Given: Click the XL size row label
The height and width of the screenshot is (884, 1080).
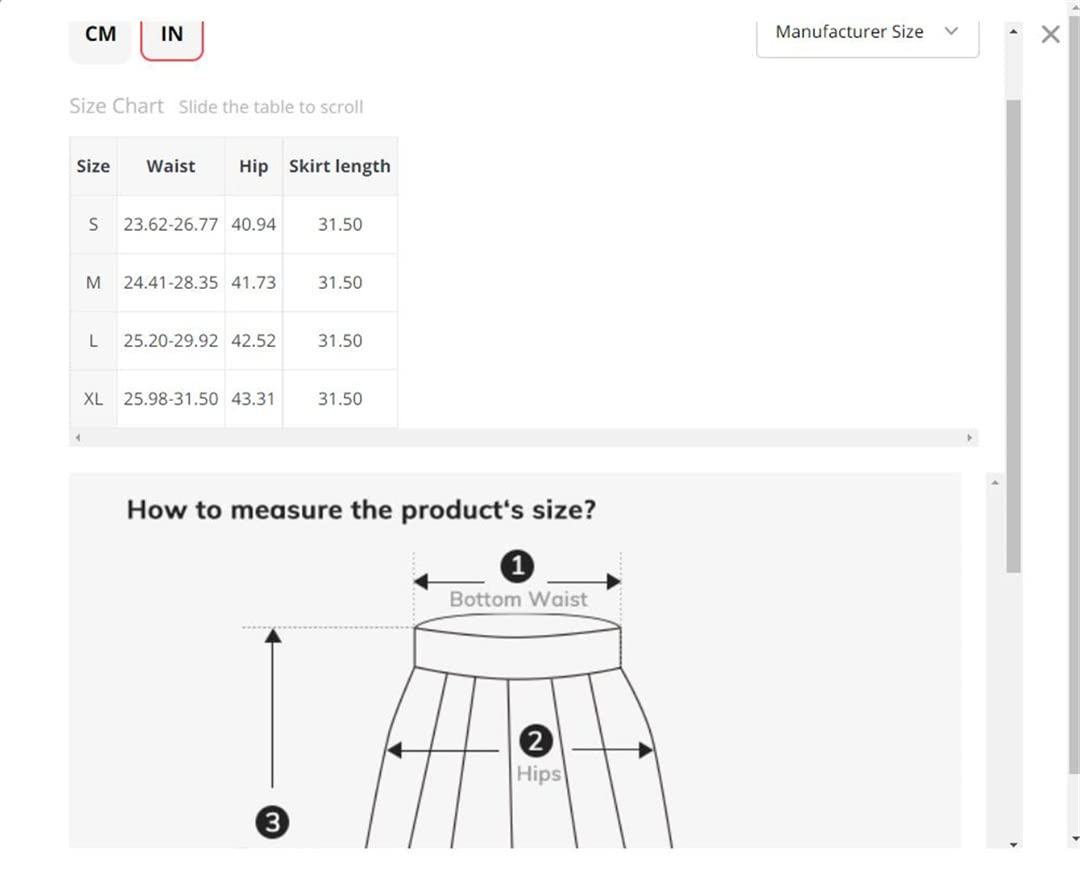Looking at the screenshot, I should coord(93,399).
